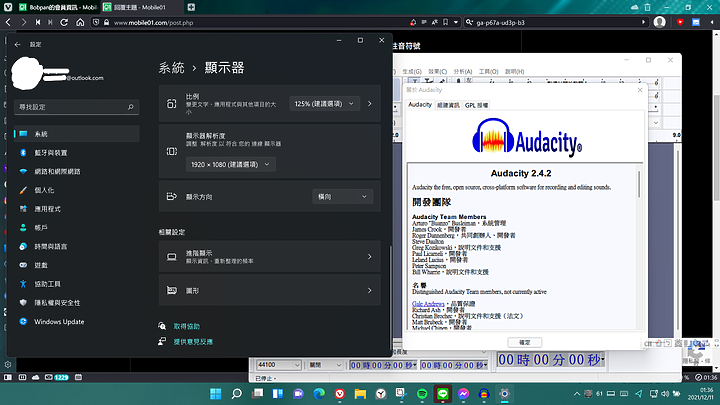Click the Find a setting search field
Image resolution: width=720 pixels, height=405 pixels.
pos(76,107)
